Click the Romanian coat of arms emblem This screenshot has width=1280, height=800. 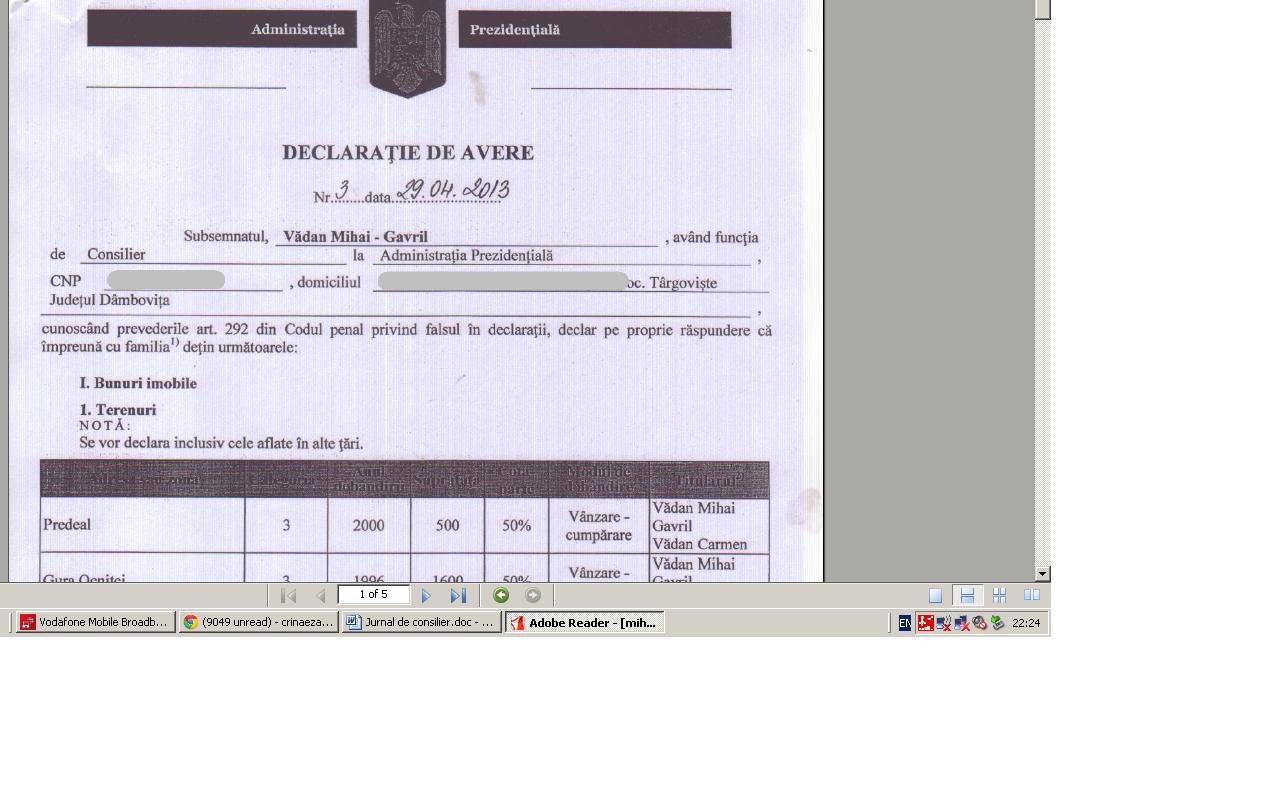[407, 48]
